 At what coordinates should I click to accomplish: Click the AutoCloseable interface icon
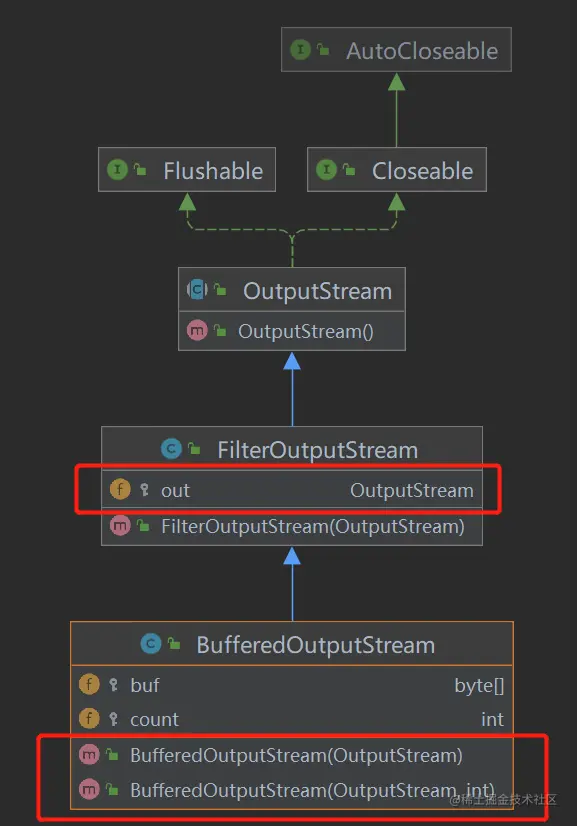[300, 50]
